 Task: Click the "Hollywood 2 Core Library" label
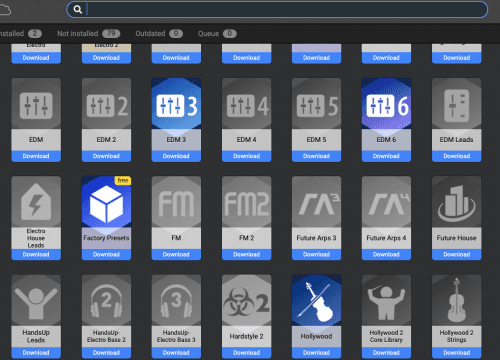tap(387, 336)
